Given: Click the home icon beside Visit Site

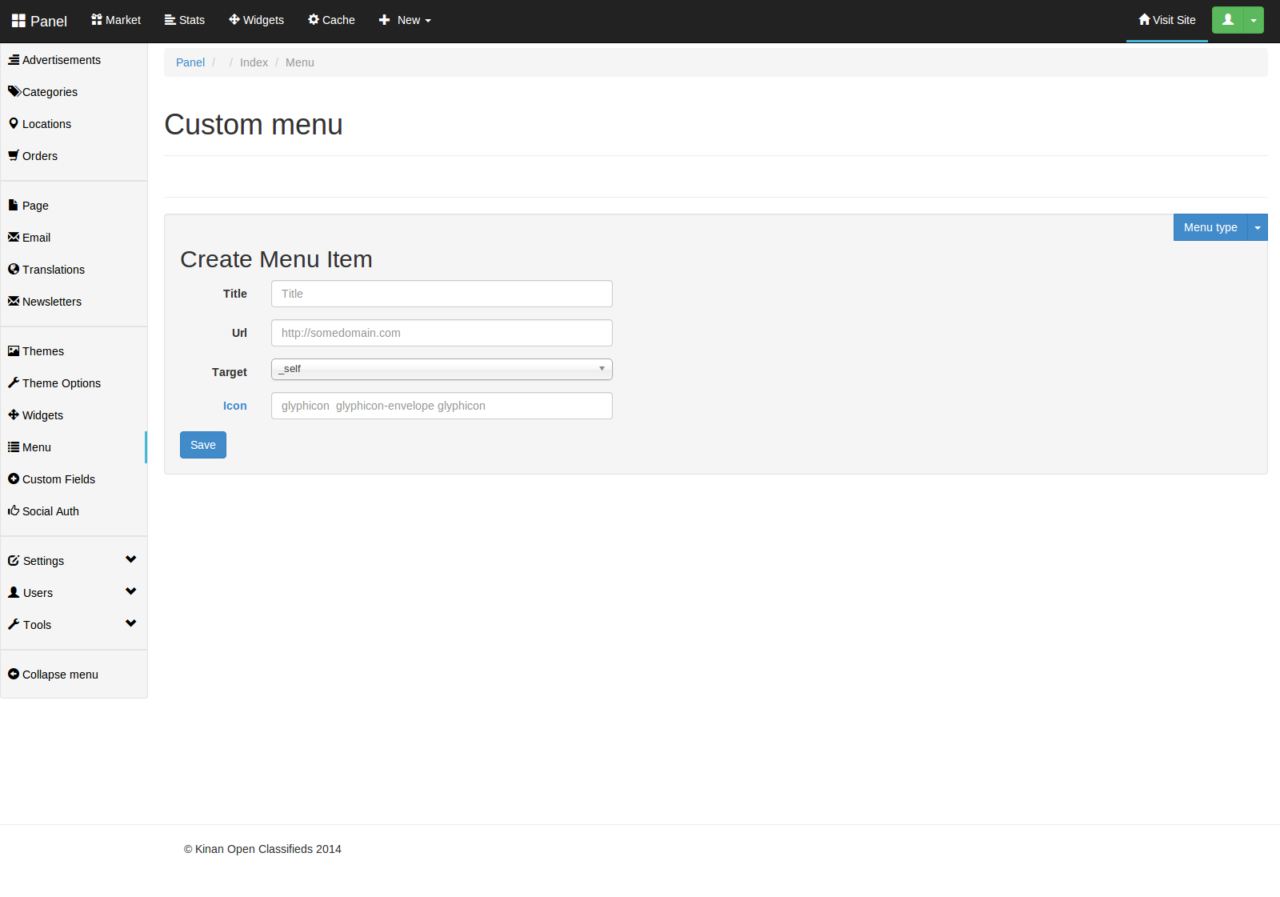Looking at the screenshot, I should click(x=1144, y=20).
